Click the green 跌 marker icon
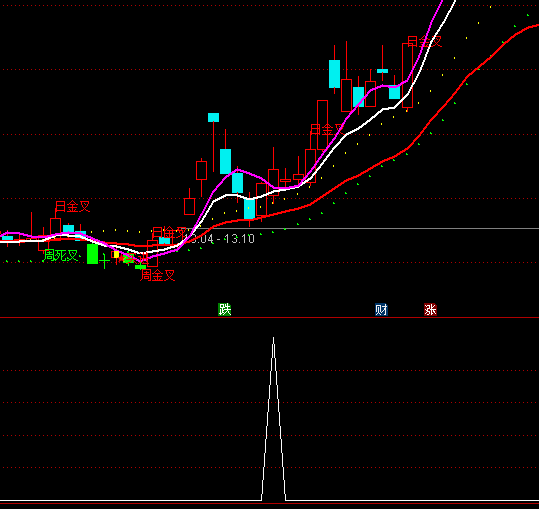Image resolution: width=539 pixels, height=509 pixels. 224,310
